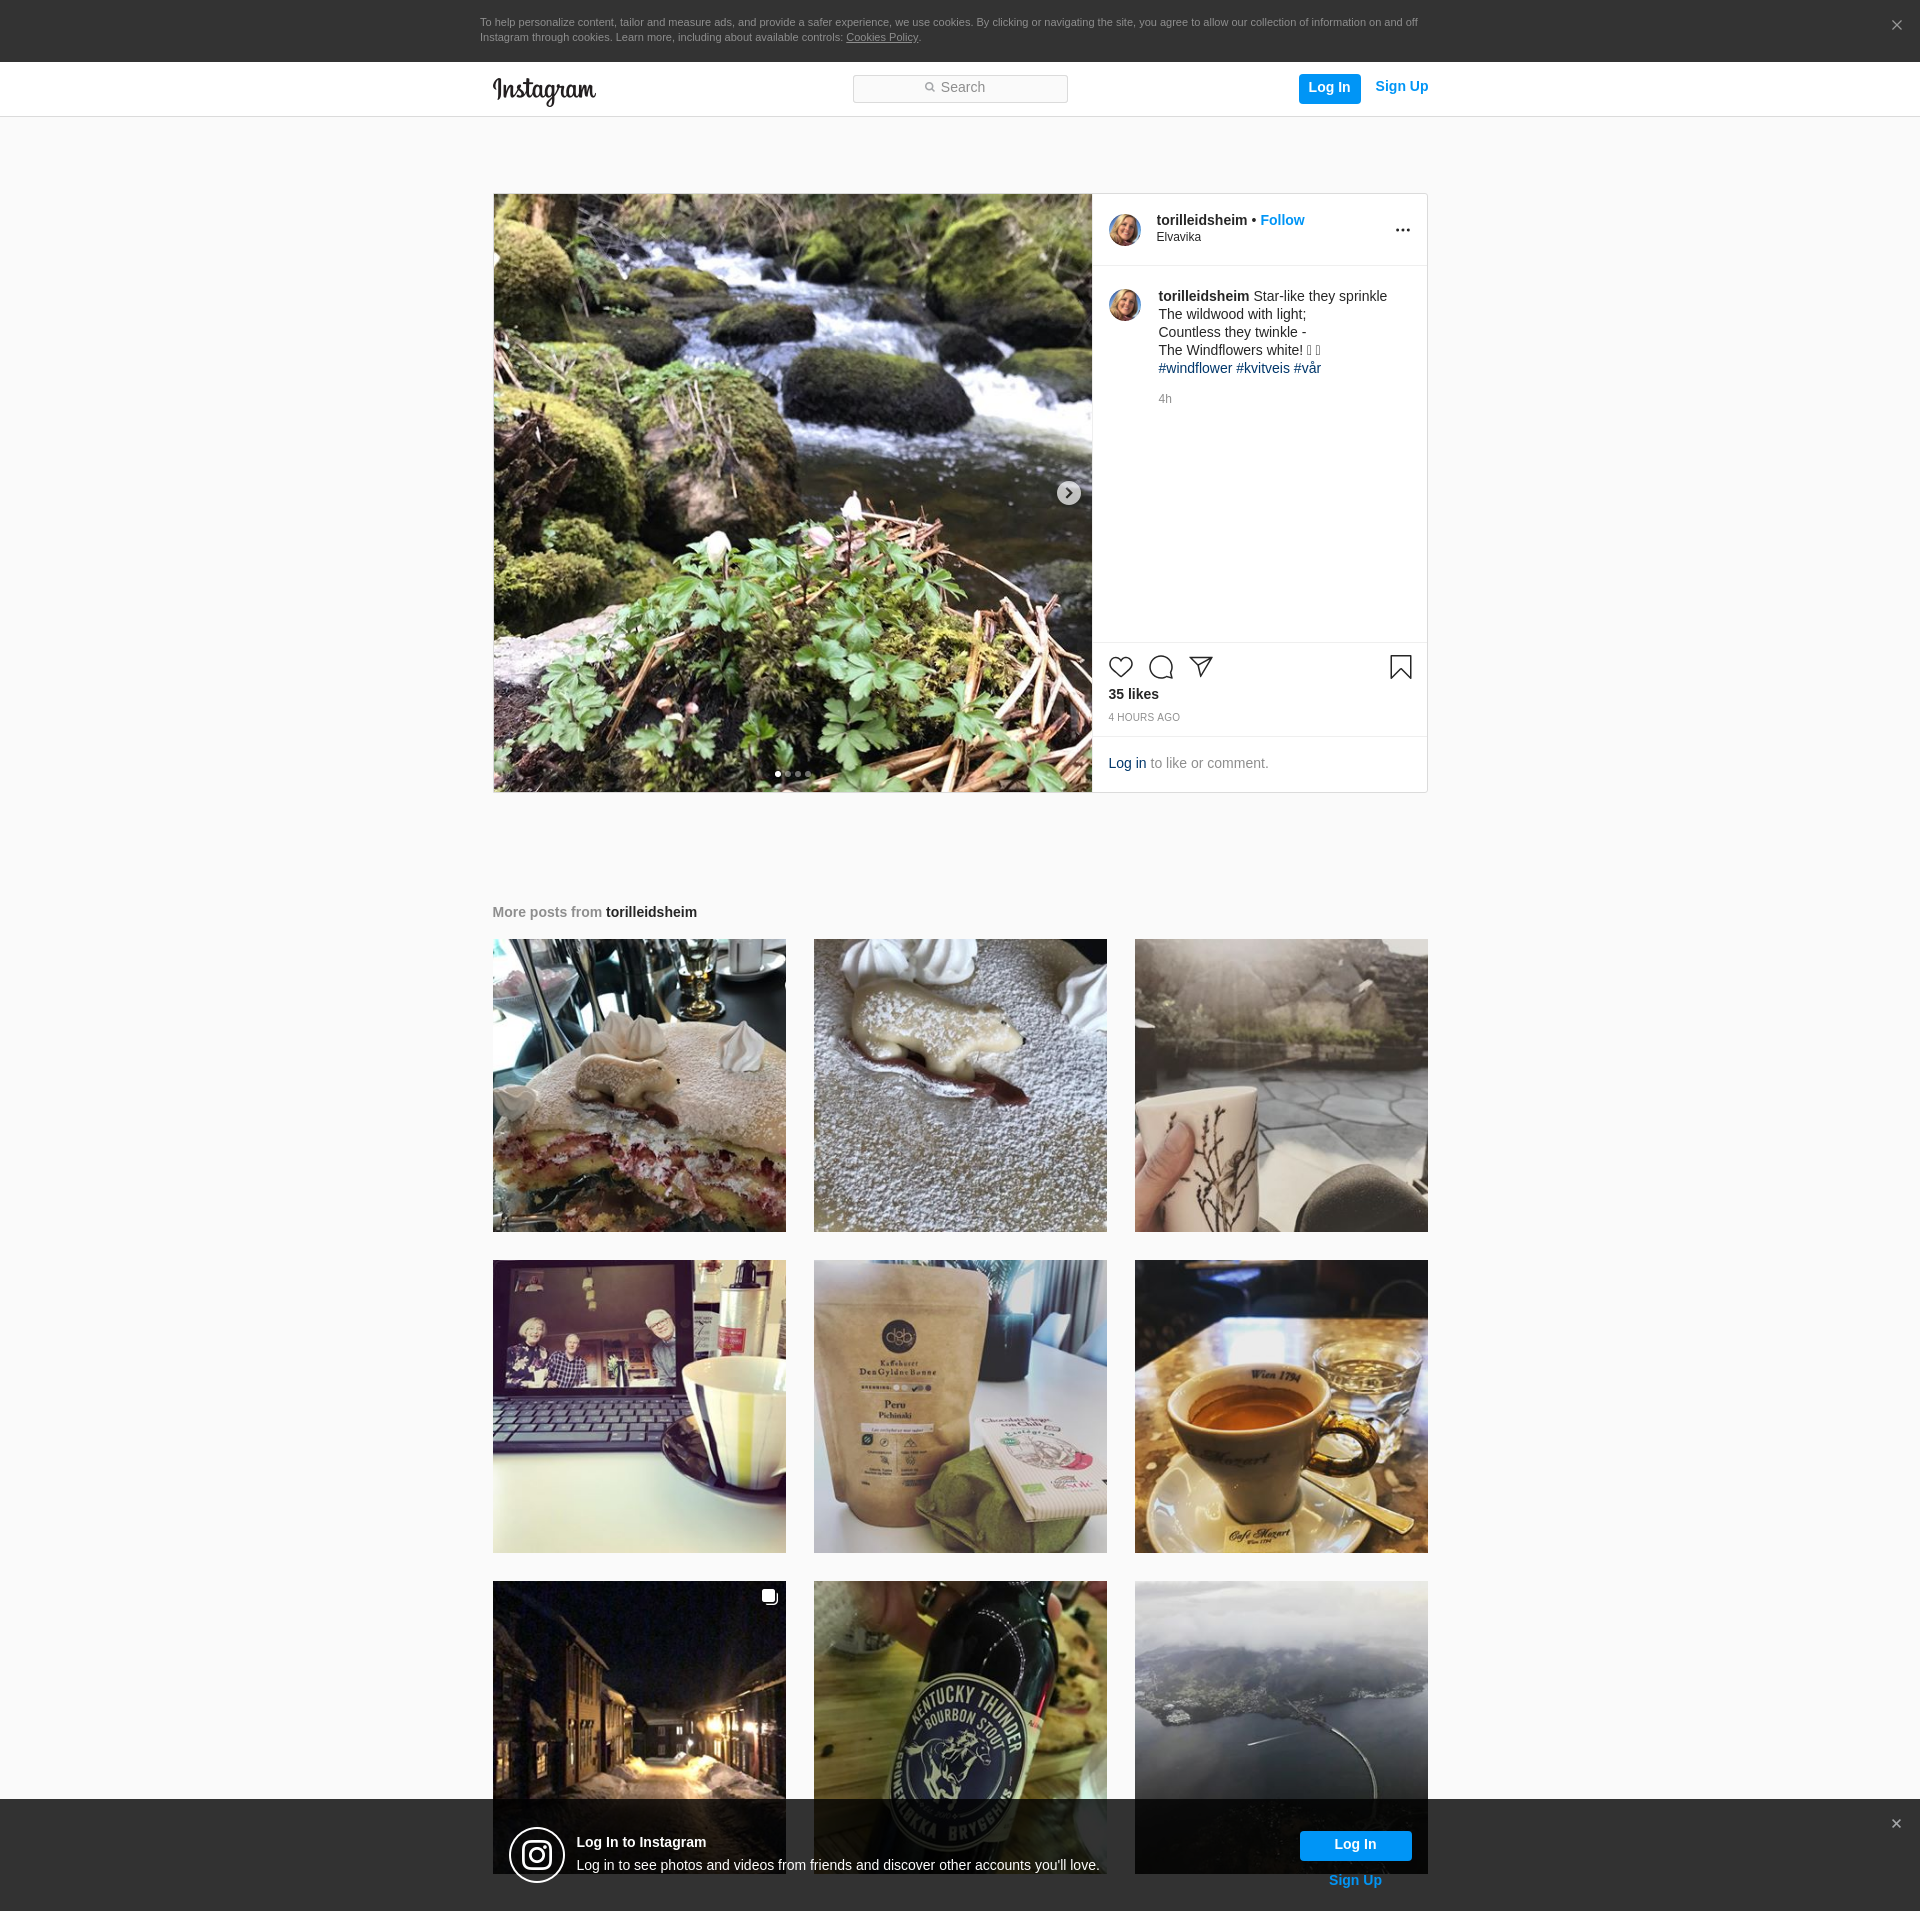Click Log in to like or comment
The image size is (1920, 1911).
(1127, 763)
